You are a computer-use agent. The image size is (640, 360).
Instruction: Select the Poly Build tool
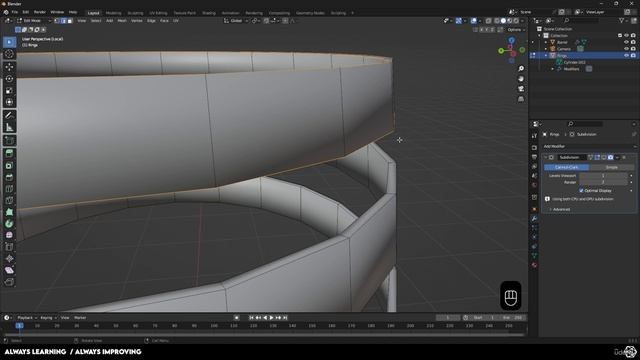click(x=9, y=212)
